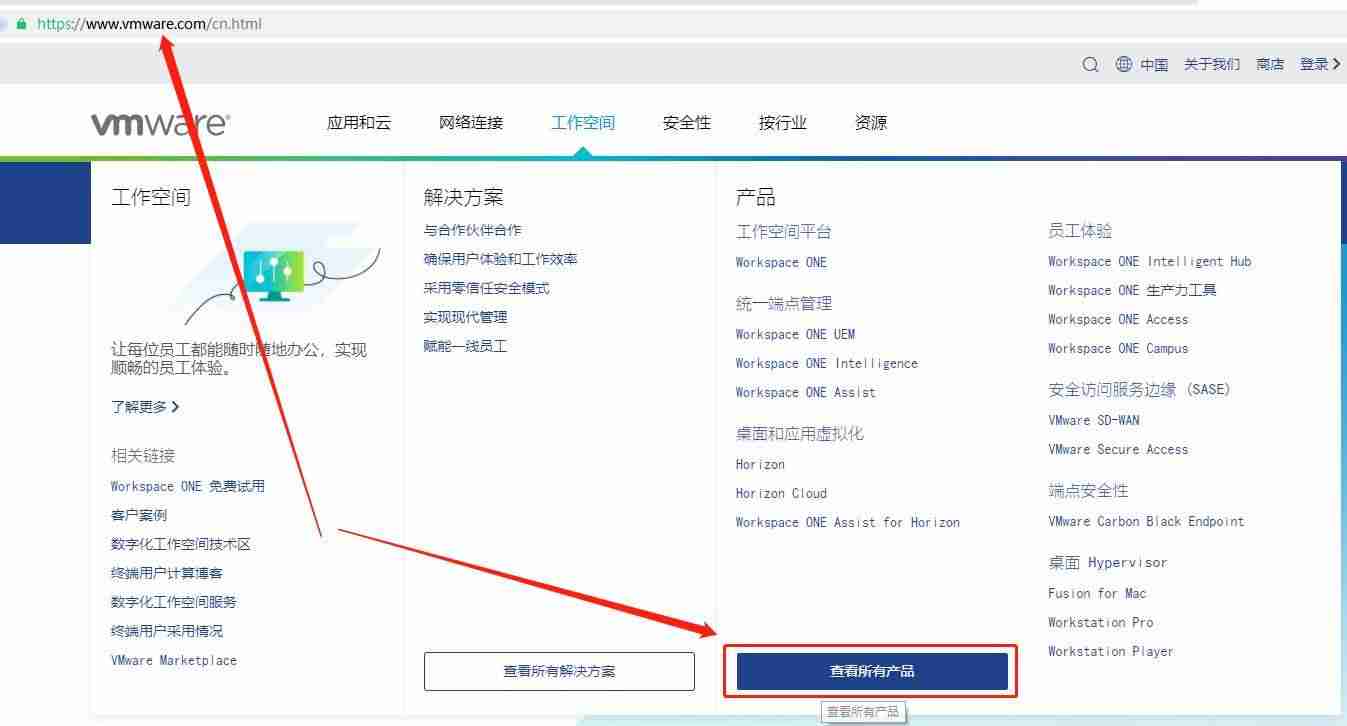Open 赋能一线员工 link
The width and height of the screenshot is (1347, 726).
(x=465, y=346)
